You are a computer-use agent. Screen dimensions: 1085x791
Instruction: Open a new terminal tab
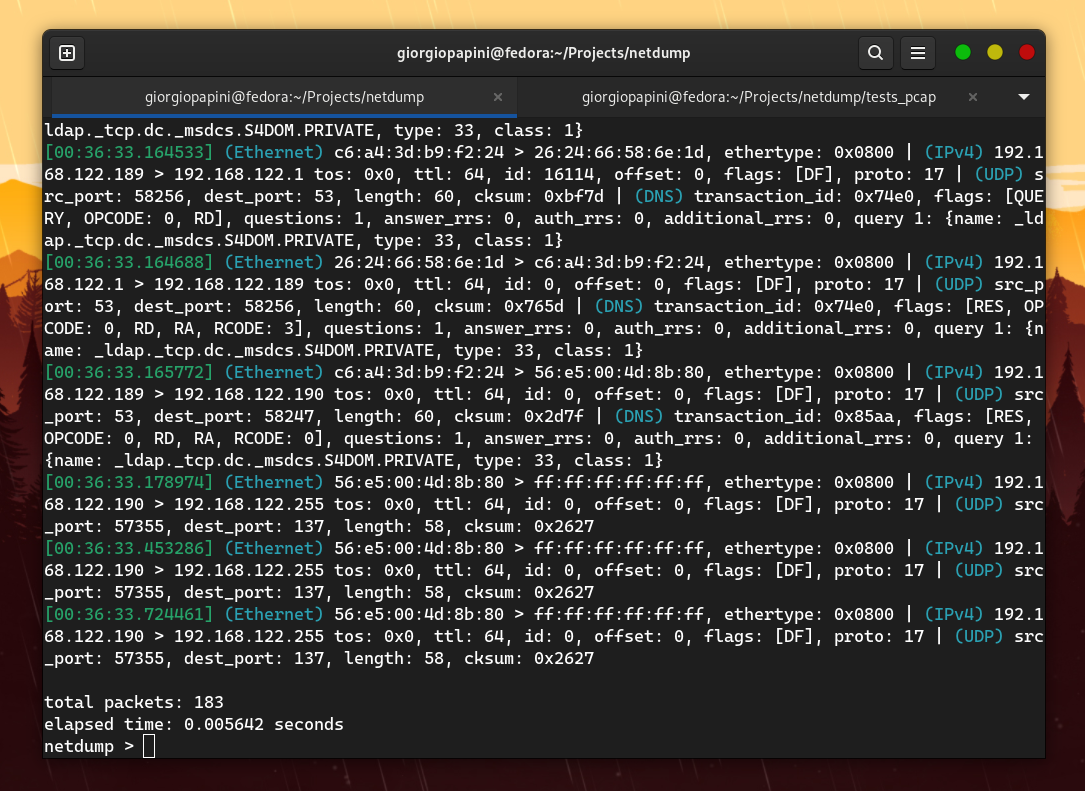(x=67, y=53)
